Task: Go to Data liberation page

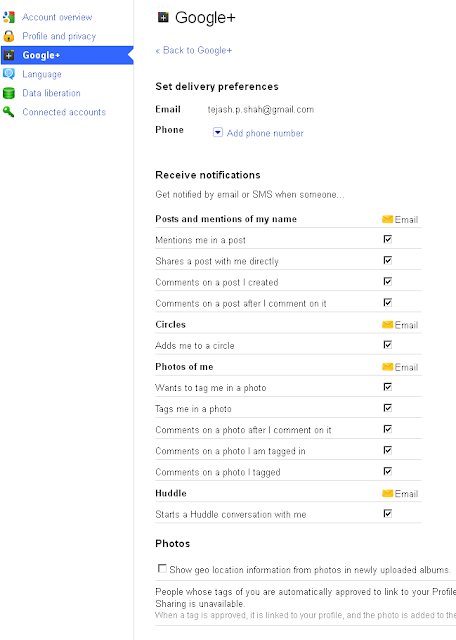Action: click(51, 93)
